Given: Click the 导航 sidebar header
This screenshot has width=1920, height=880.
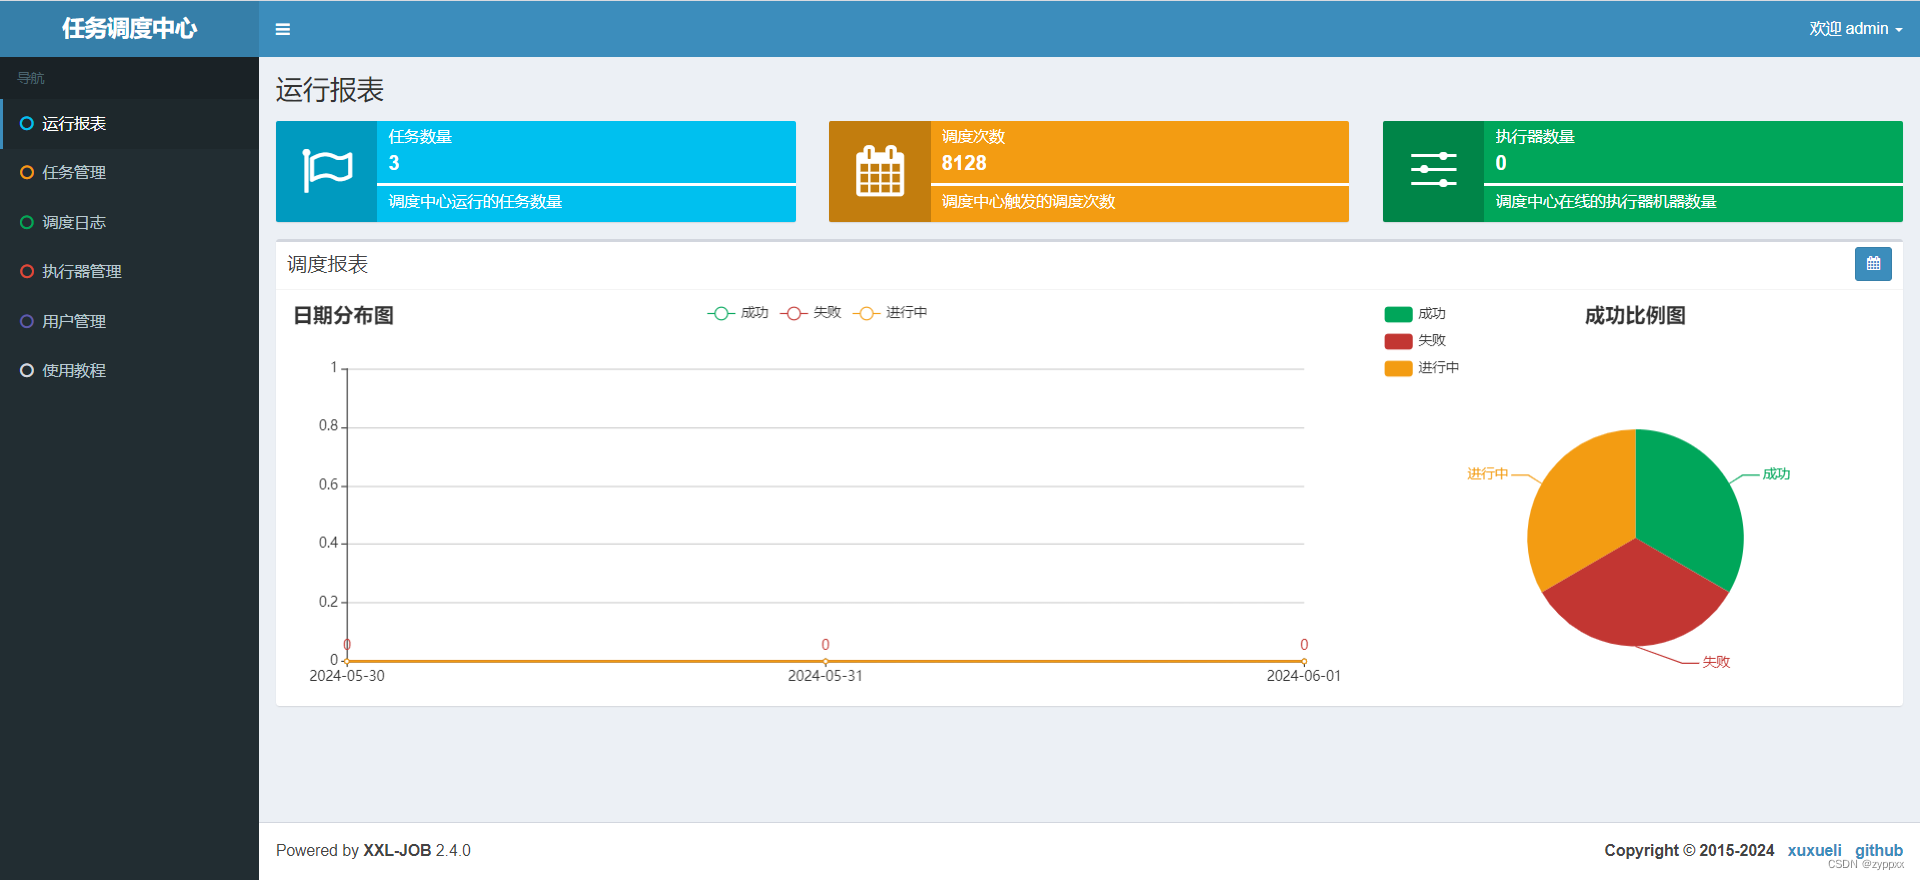Looking at the screenshot, I should pos(31,78).
